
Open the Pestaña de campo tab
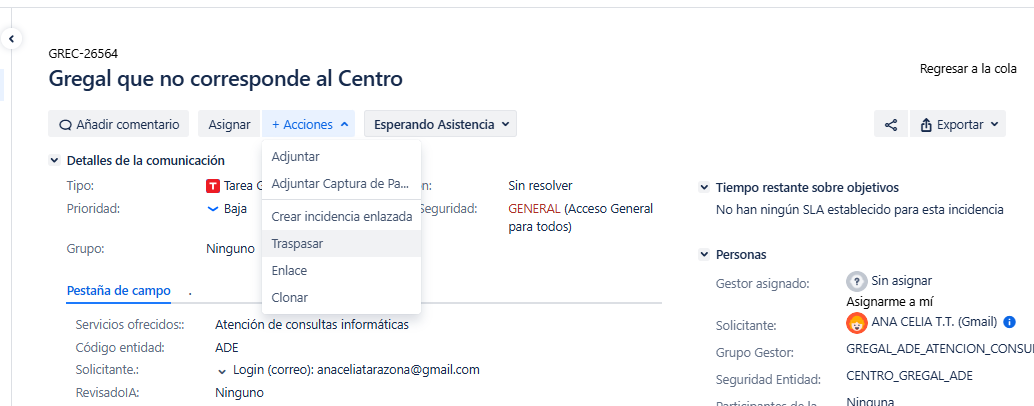118,291
